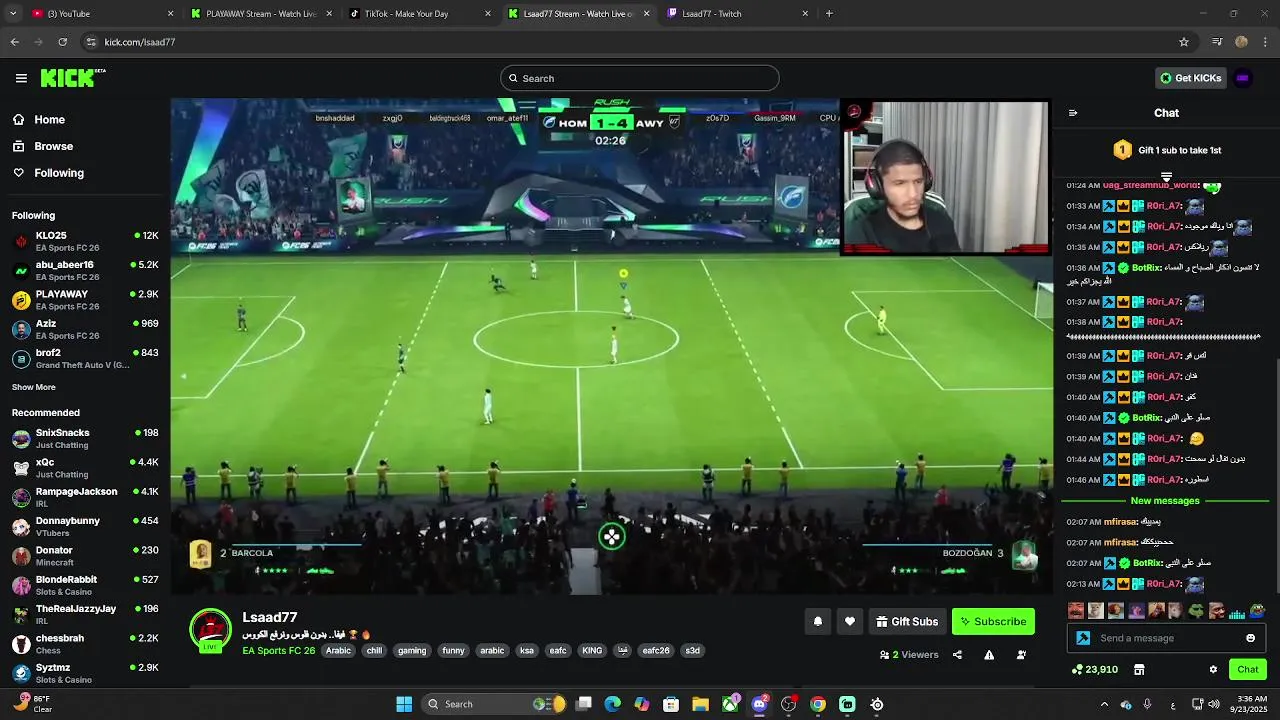This screenshot has height=720, width=1280.
Task: Expand the gift leaderboard handle
Action: click(x=1166, y=177)
